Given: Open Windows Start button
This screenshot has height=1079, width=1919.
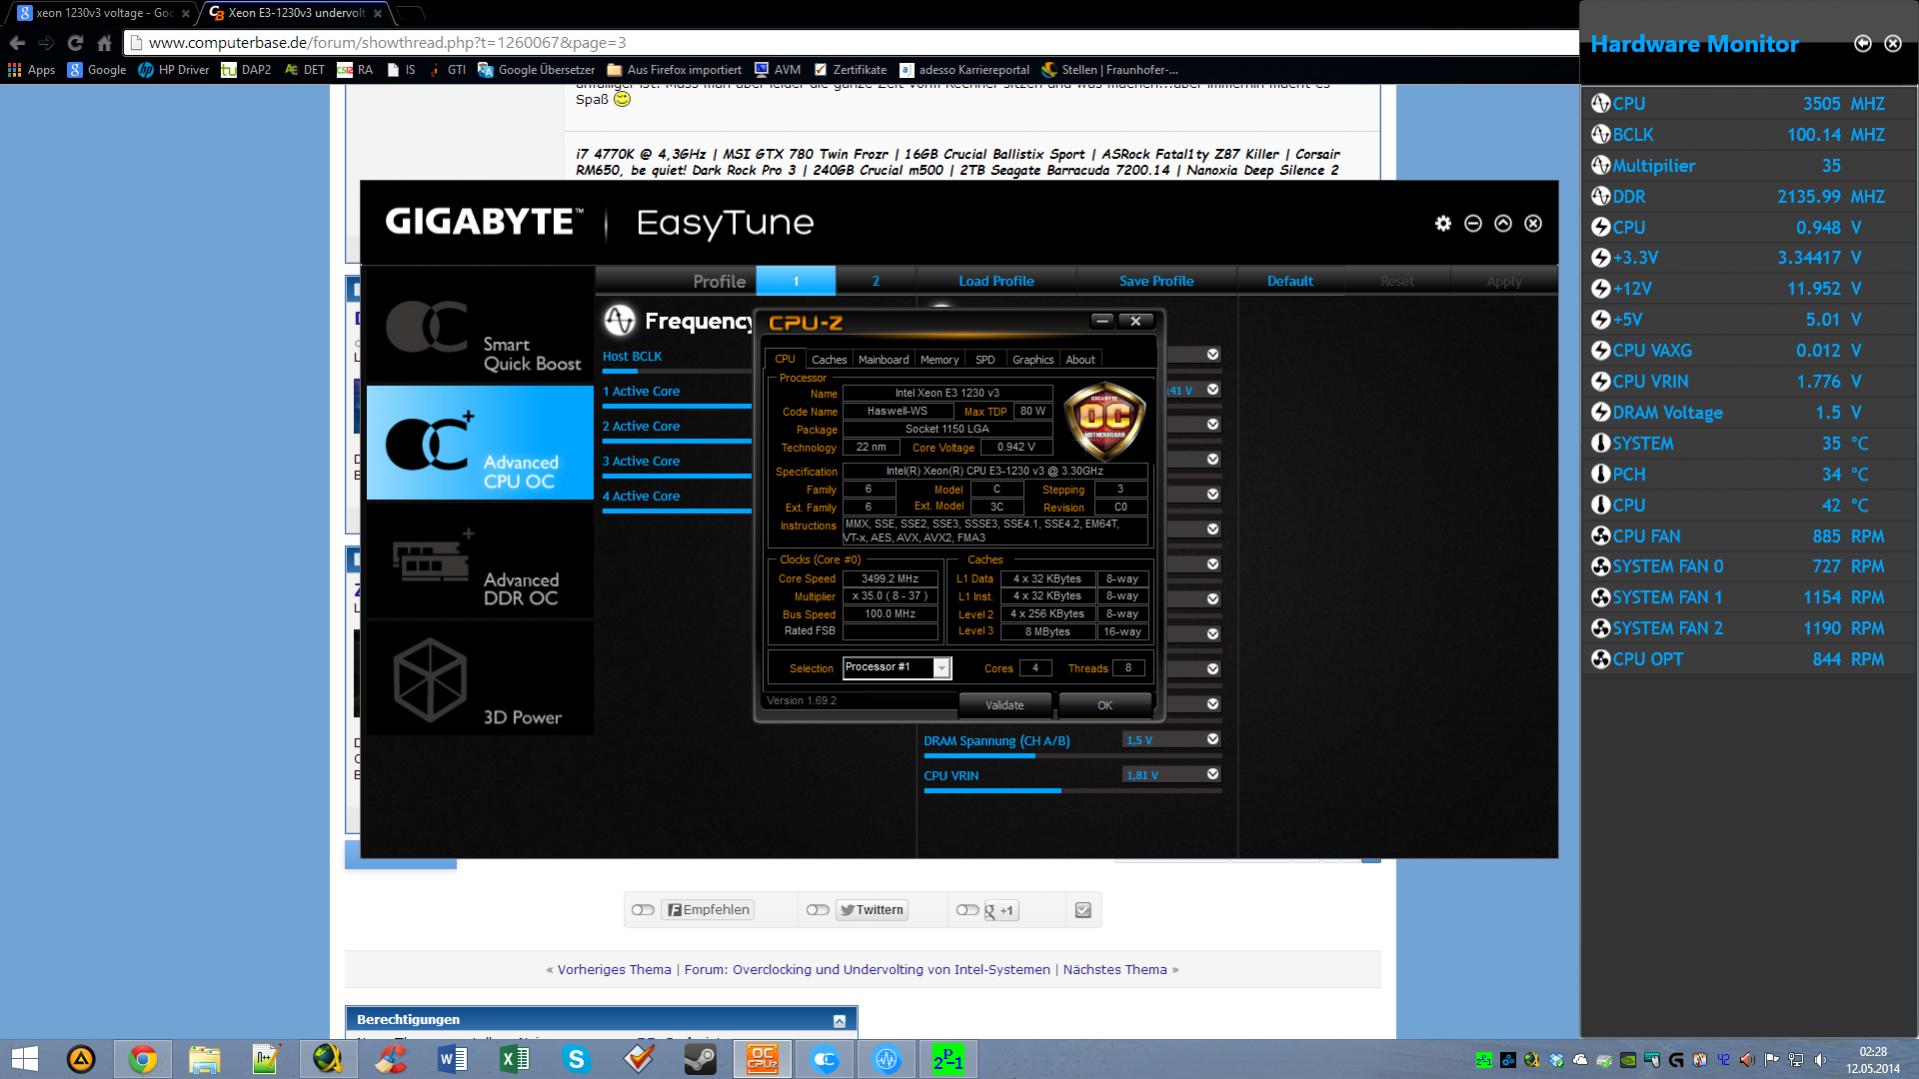Looking at the screenshot, I should coord(24,1059).
